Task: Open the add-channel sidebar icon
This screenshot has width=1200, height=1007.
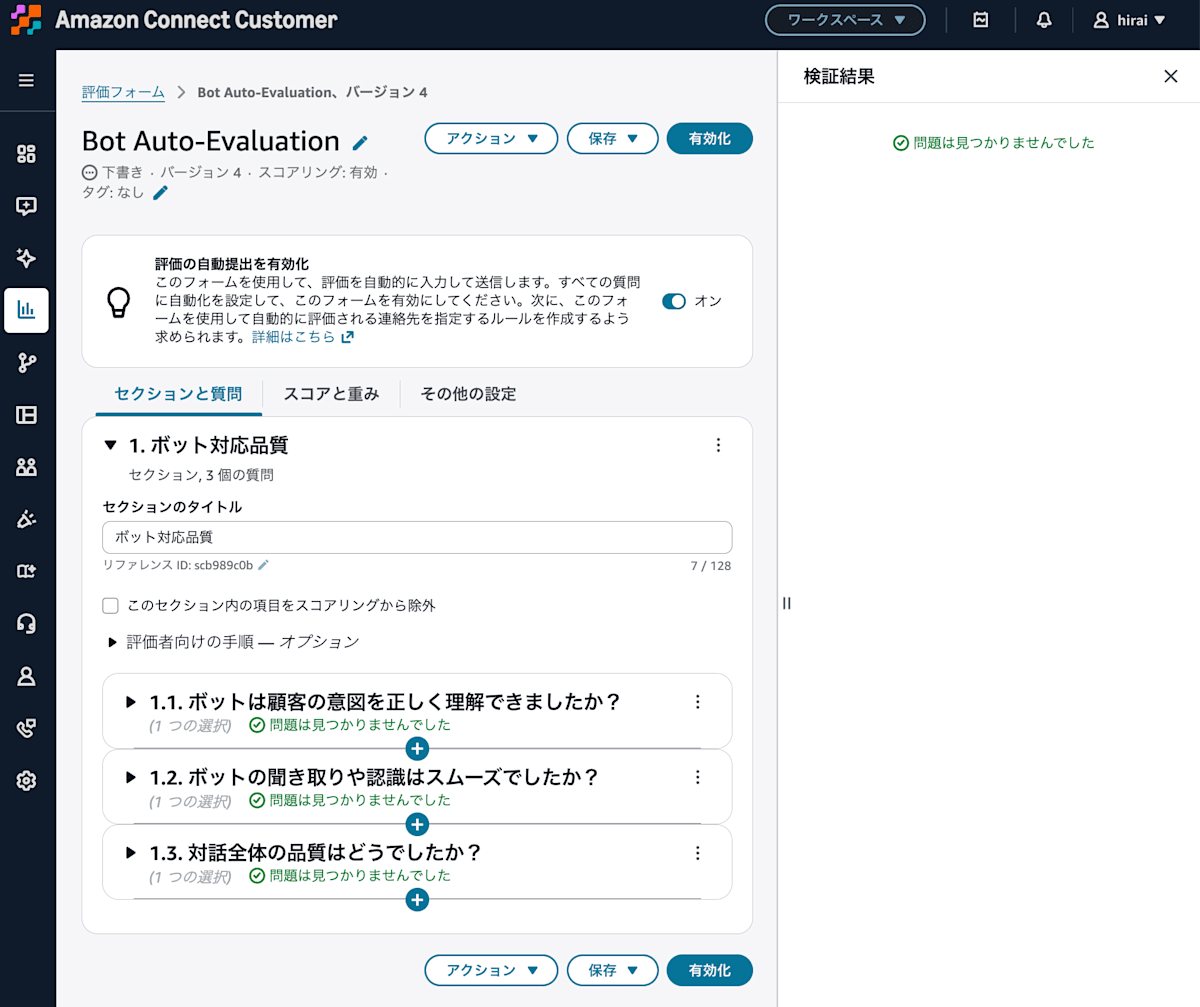Action: tap(27, 571)
